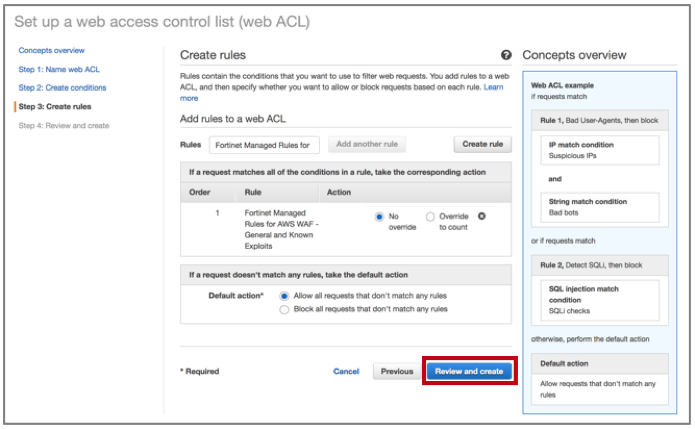Viewport: 695px width, 429px height.
Task: Open Concepts overview in sidebar
Action: [51, 50]
